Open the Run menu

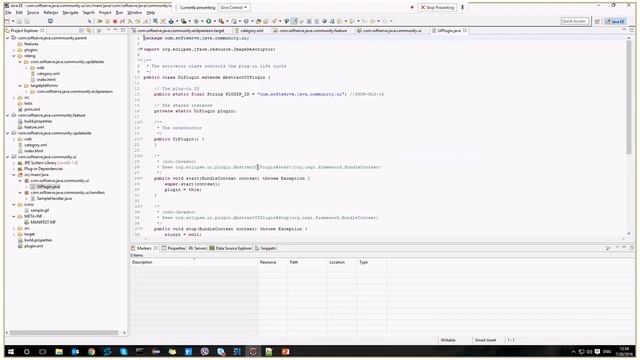[x=119, y=13]
